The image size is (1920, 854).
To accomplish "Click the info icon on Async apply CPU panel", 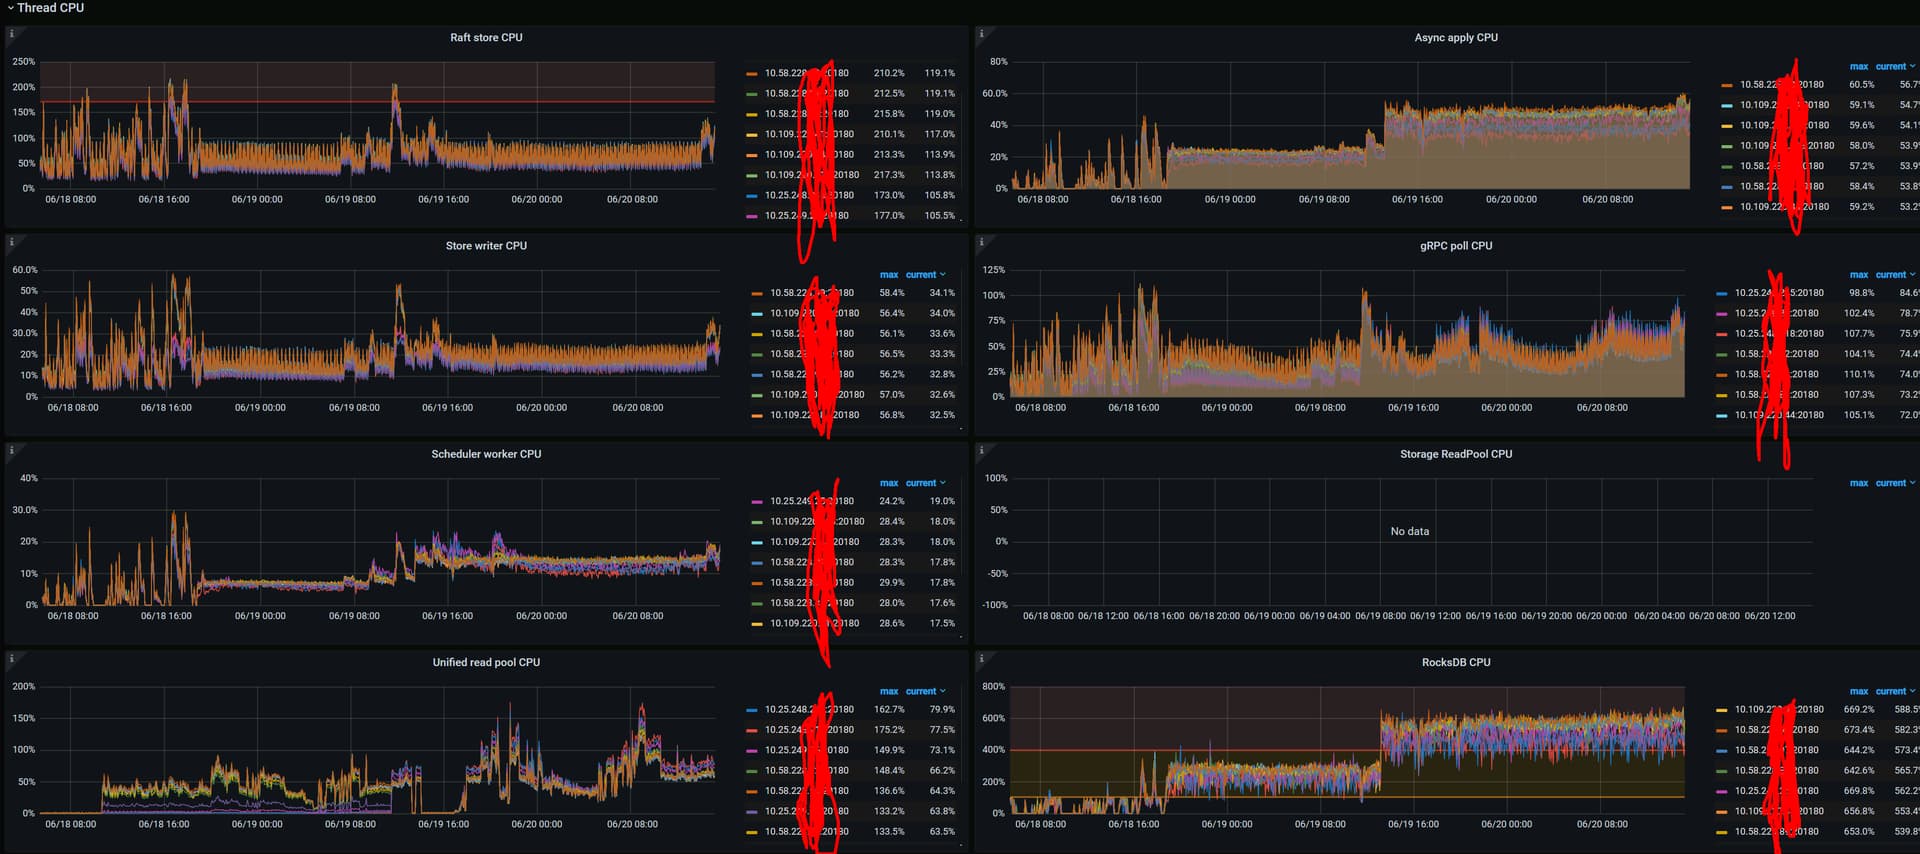I will pyautogui.click(x=981, y=34).
